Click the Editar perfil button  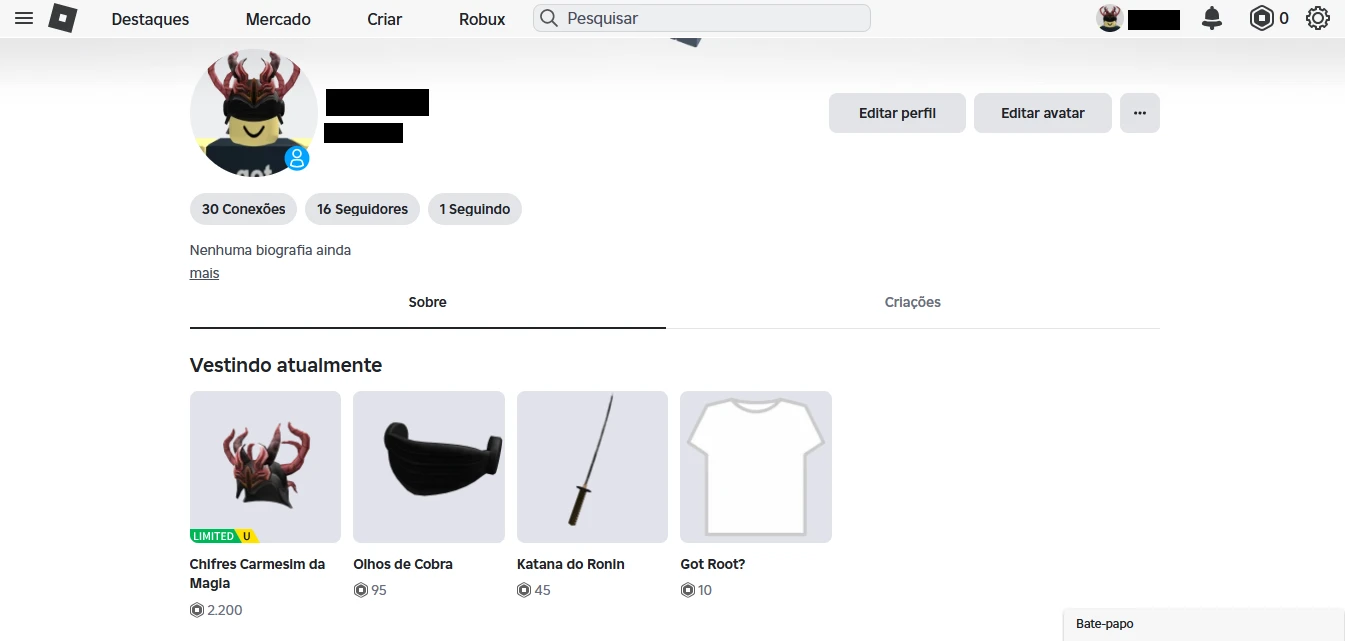(x=897, y=113)
